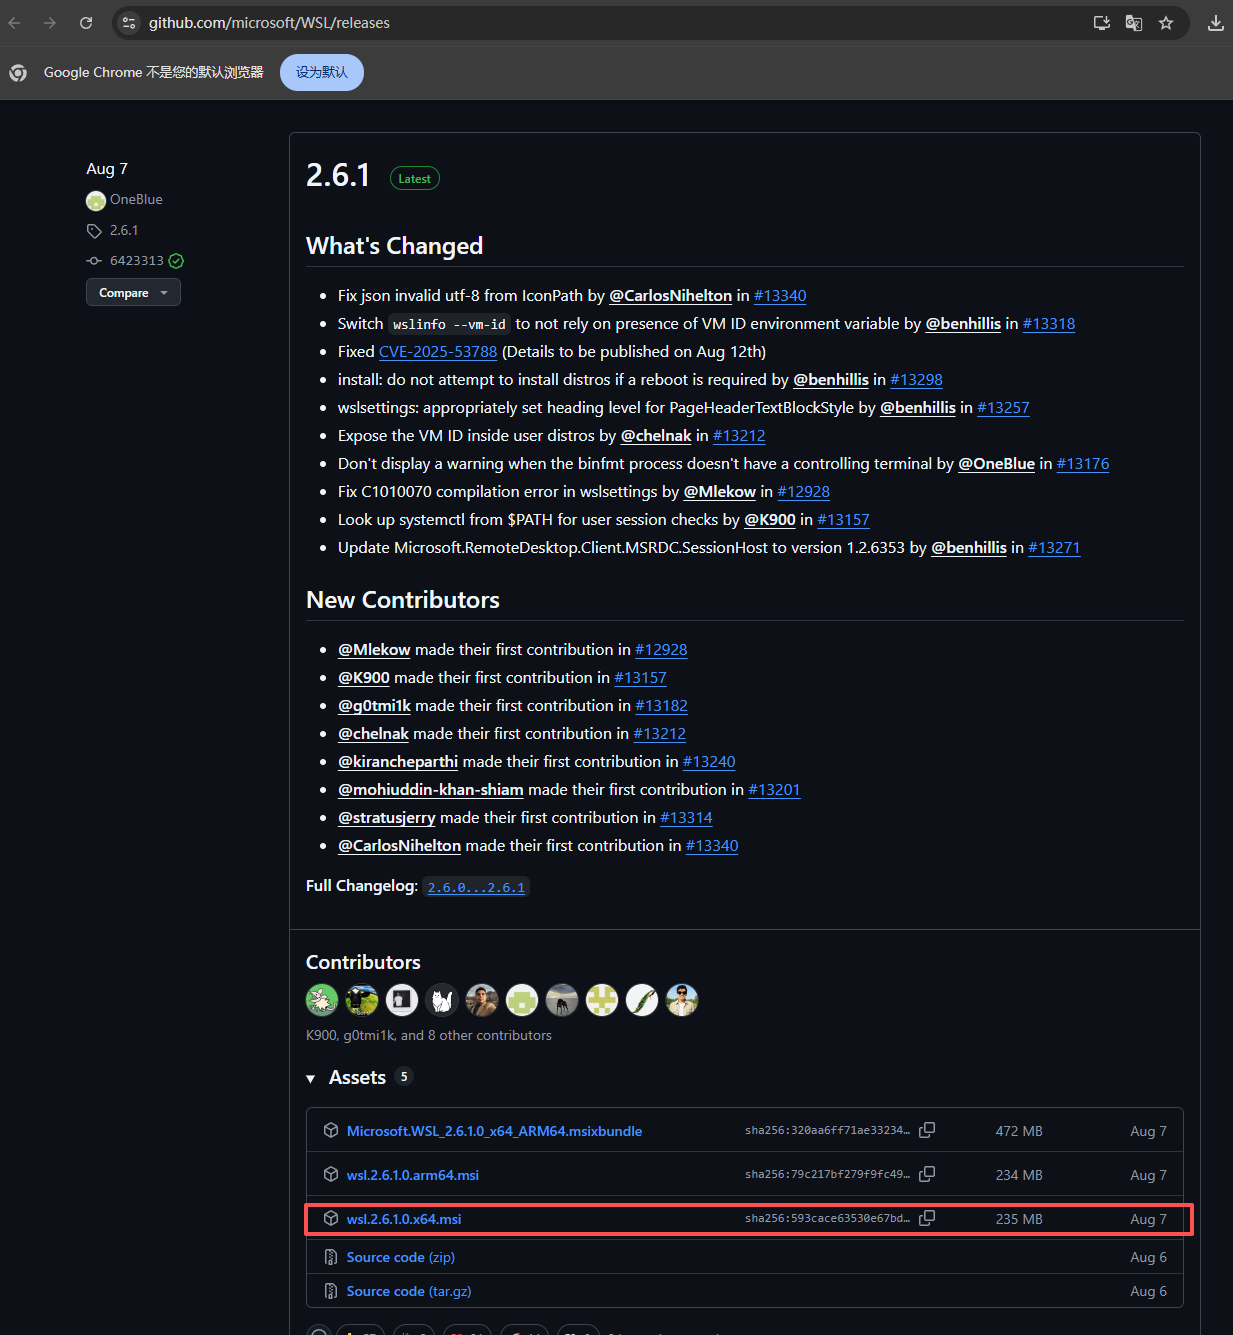1233x1335 pixels.
Task: Open the 2.6.0...2.6.1 full changelog
Action: [x=476, y=887]
